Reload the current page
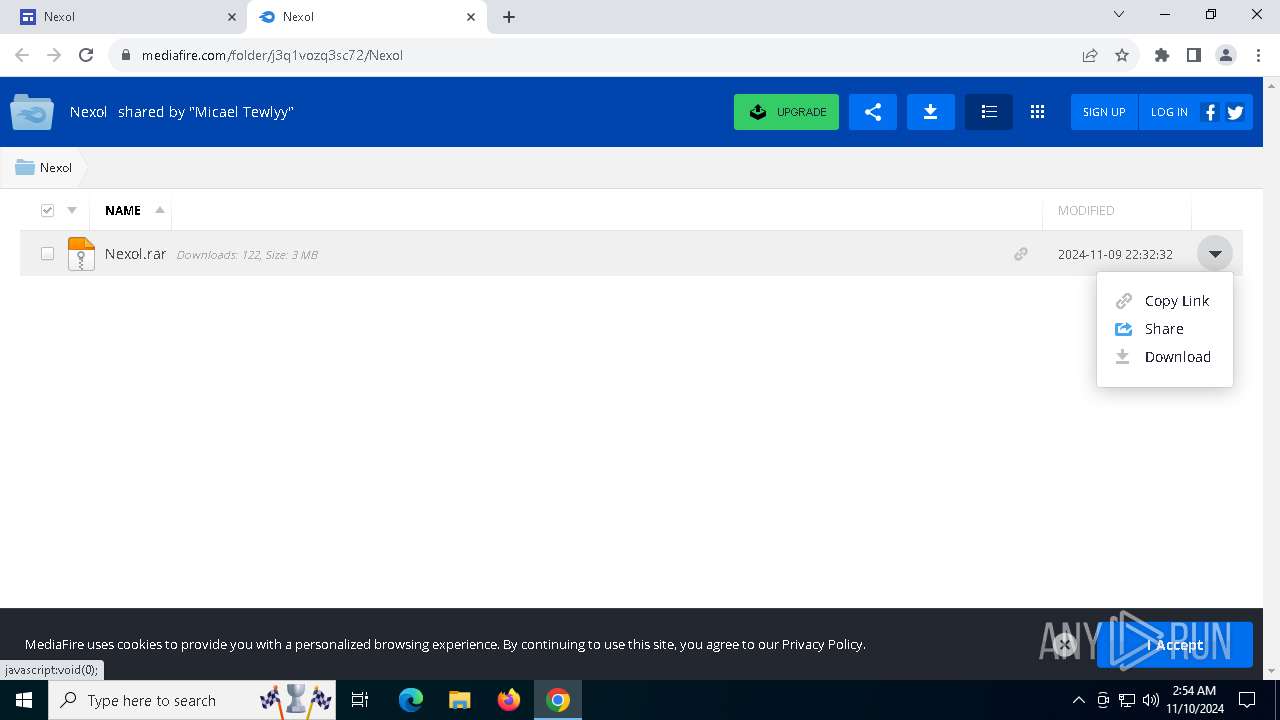The height and width of the screenshot is (720, 1280). [86, 55]
